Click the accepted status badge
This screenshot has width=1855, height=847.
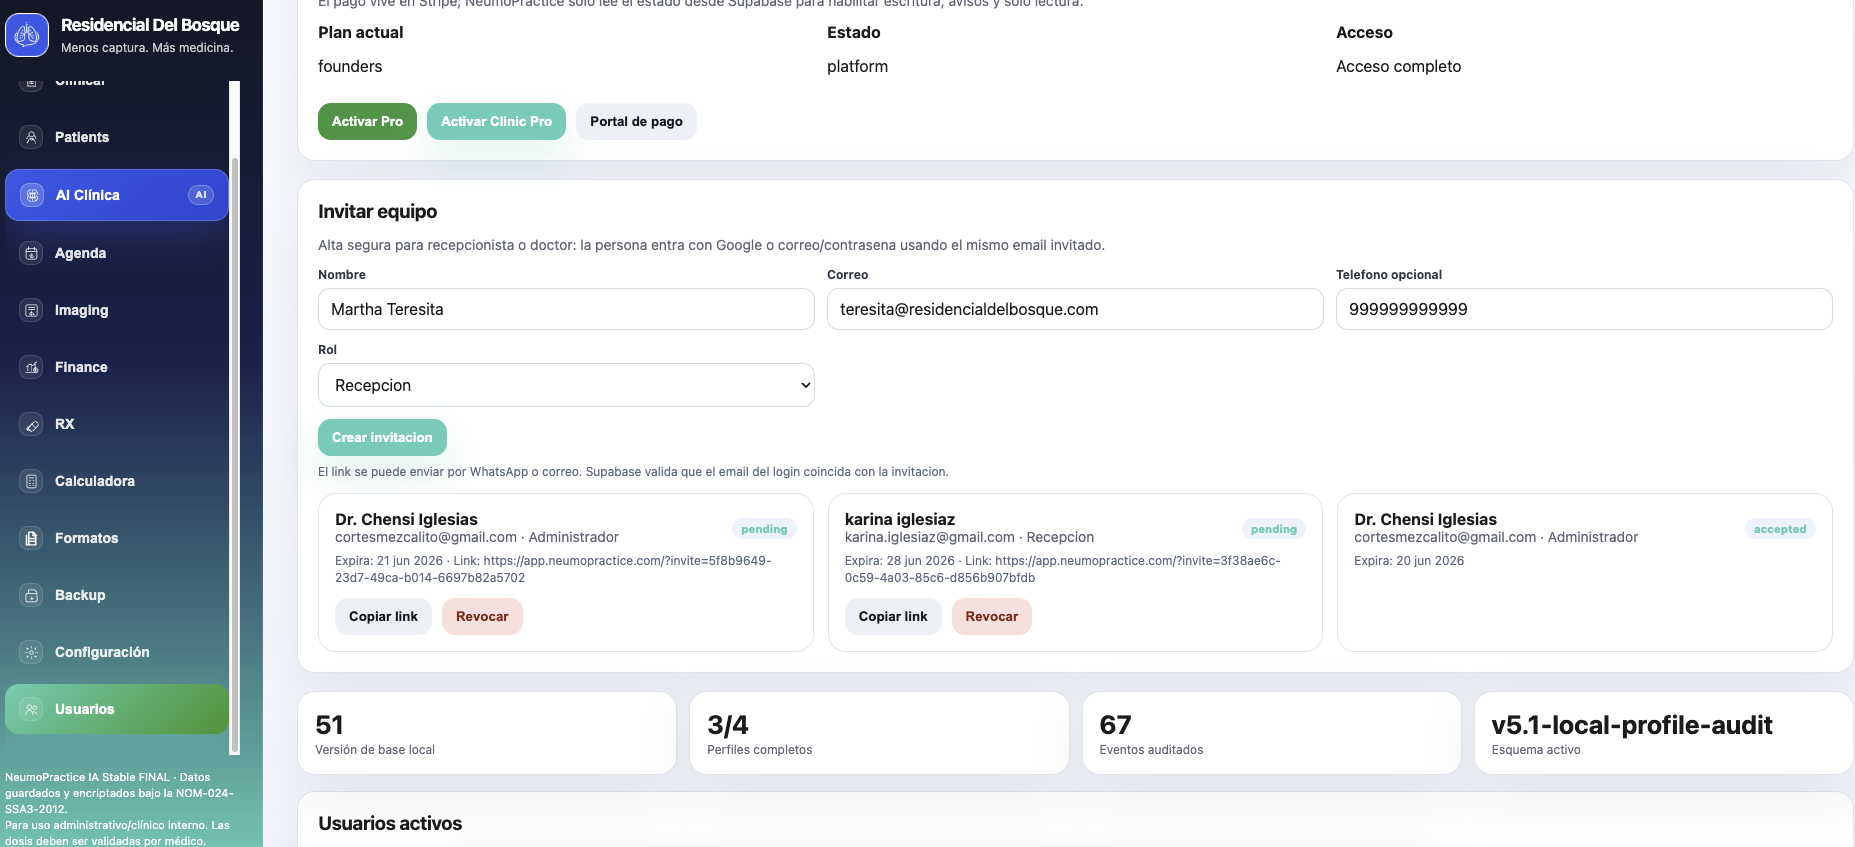[x=1780, y=529]
